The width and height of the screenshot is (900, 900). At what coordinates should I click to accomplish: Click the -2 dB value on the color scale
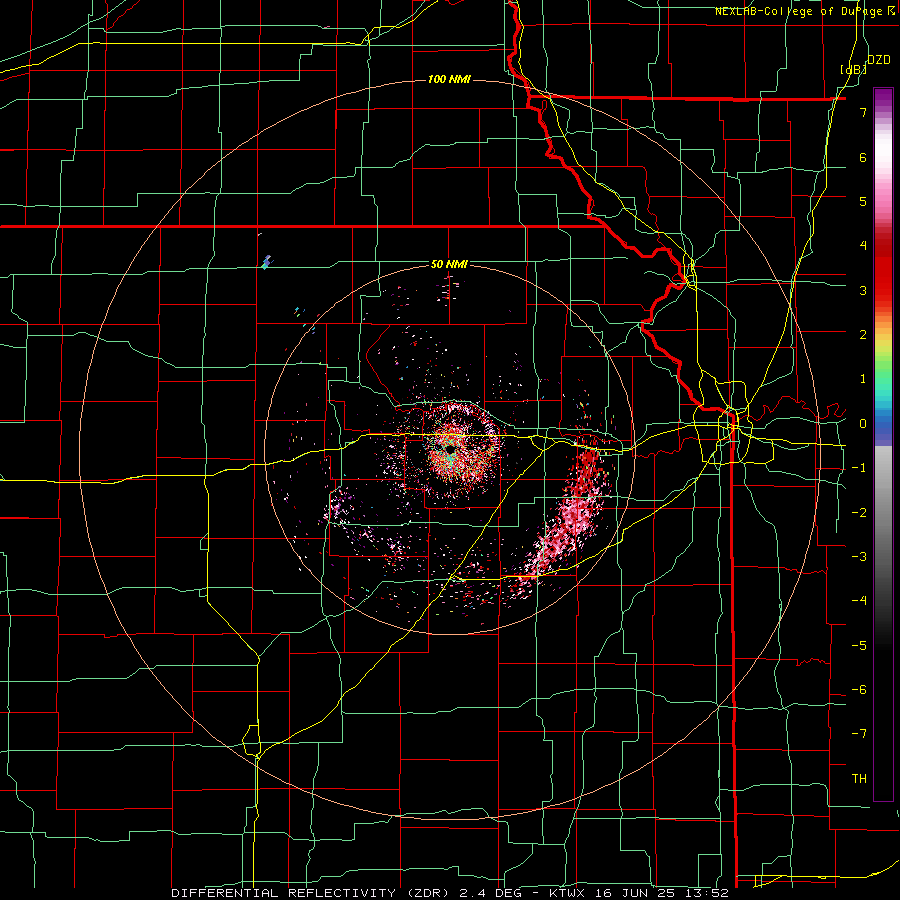[859, 513]
